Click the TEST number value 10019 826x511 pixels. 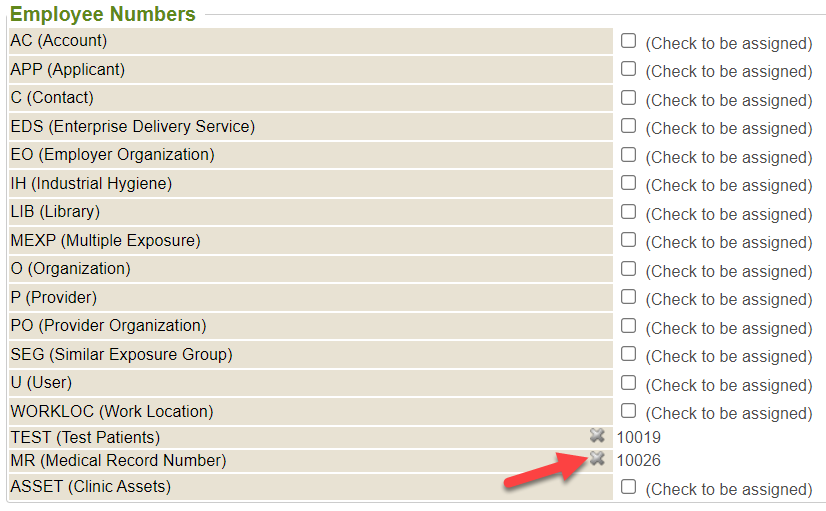coord(638,437)
